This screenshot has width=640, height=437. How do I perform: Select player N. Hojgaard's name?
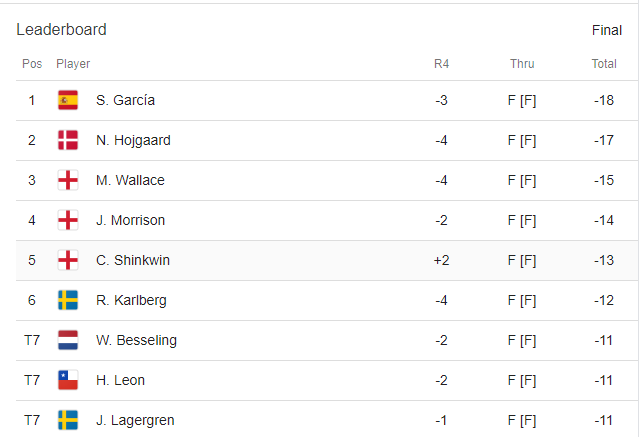coord(133,140)
